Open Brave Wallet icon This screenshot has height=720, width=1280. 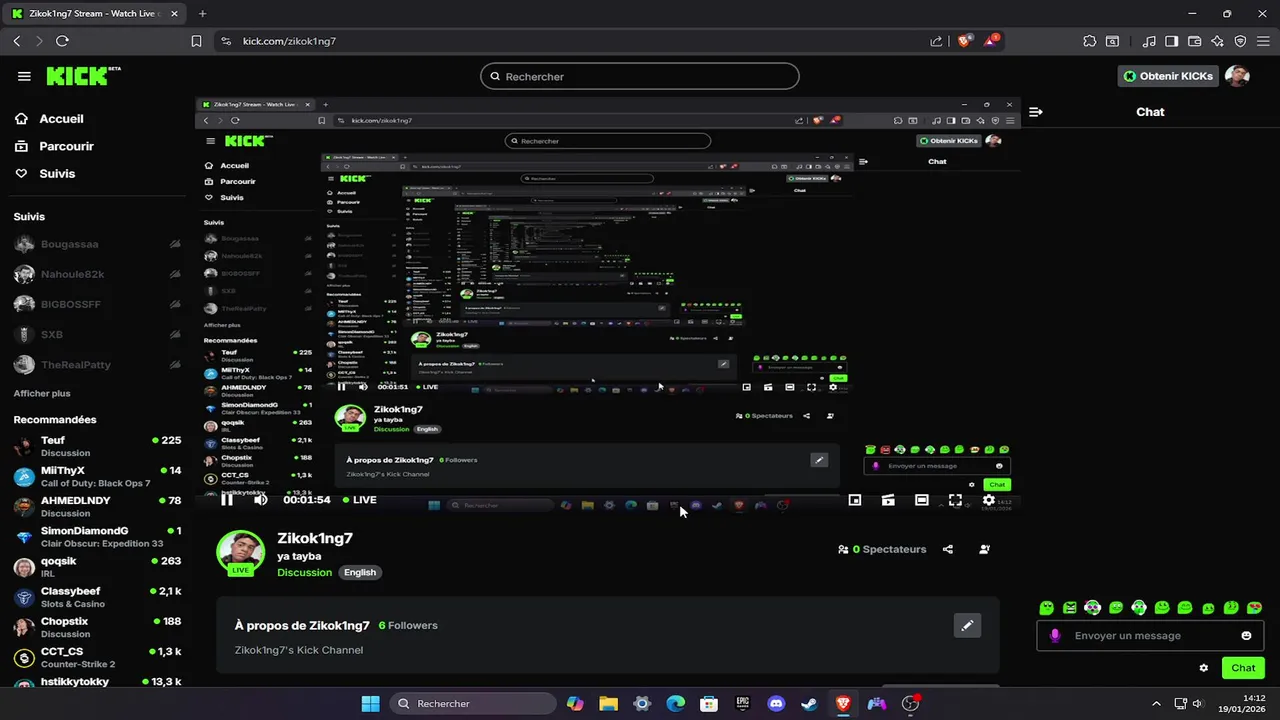(1194, 41)
